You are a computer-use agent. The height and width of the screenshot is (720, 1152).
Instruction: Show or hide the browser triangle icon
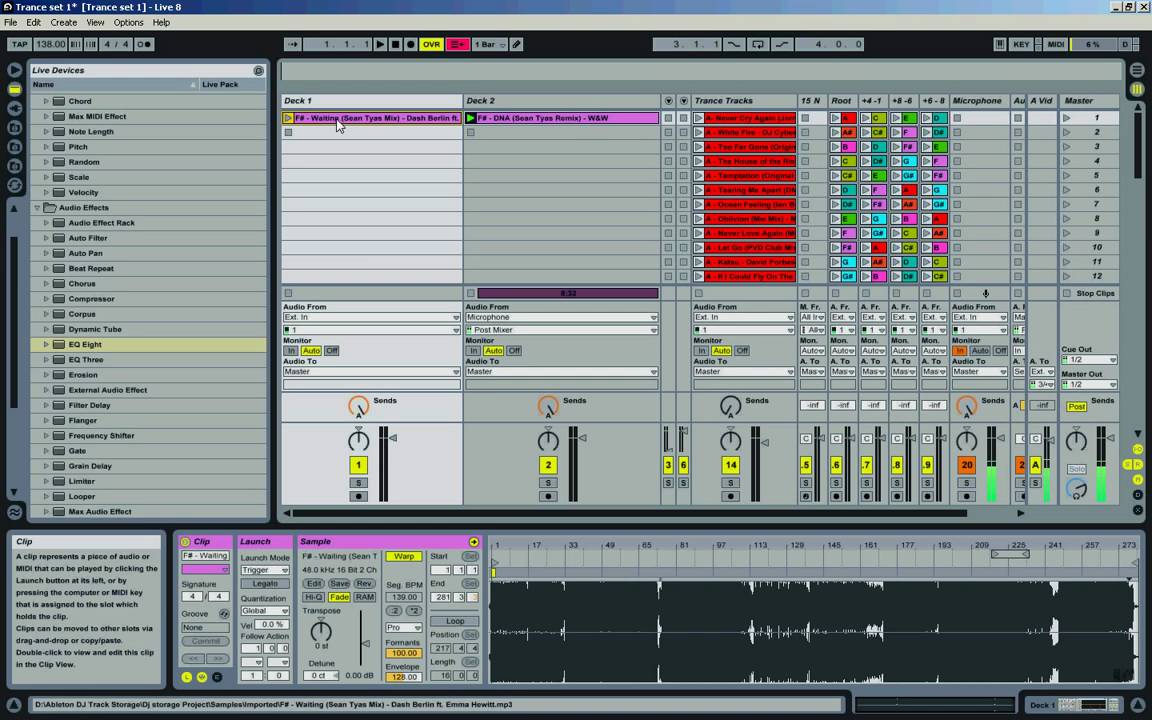[14, 70]
